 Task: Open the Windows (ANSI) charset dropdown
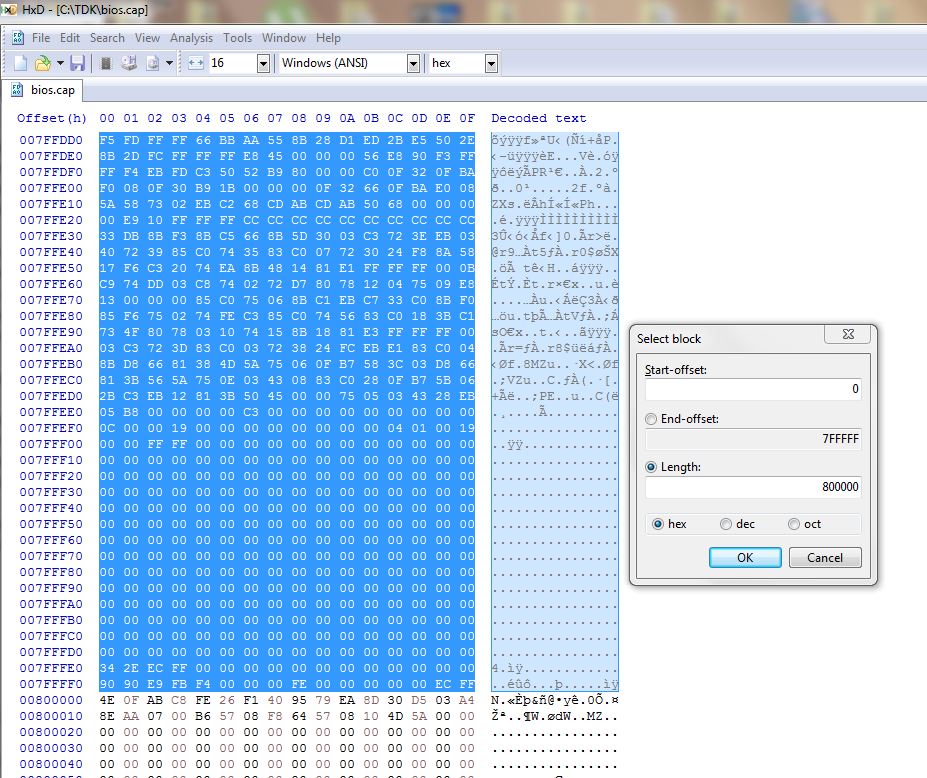(x=413, y=63)
